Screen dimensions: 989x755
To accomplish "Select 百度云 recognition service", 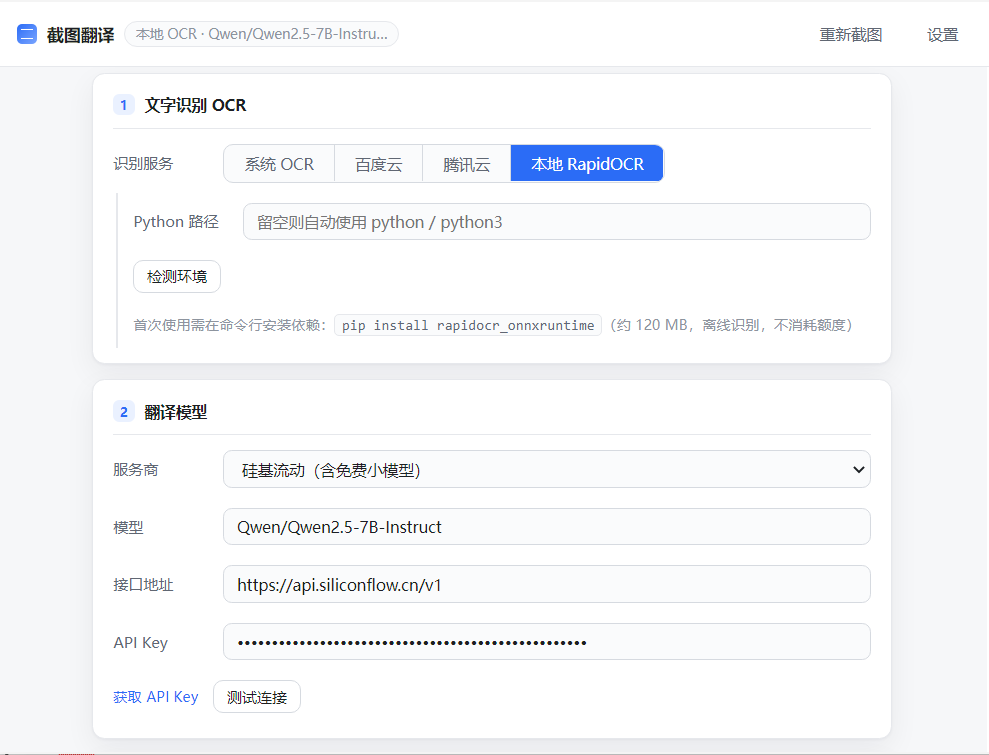I will coord(378,164).
